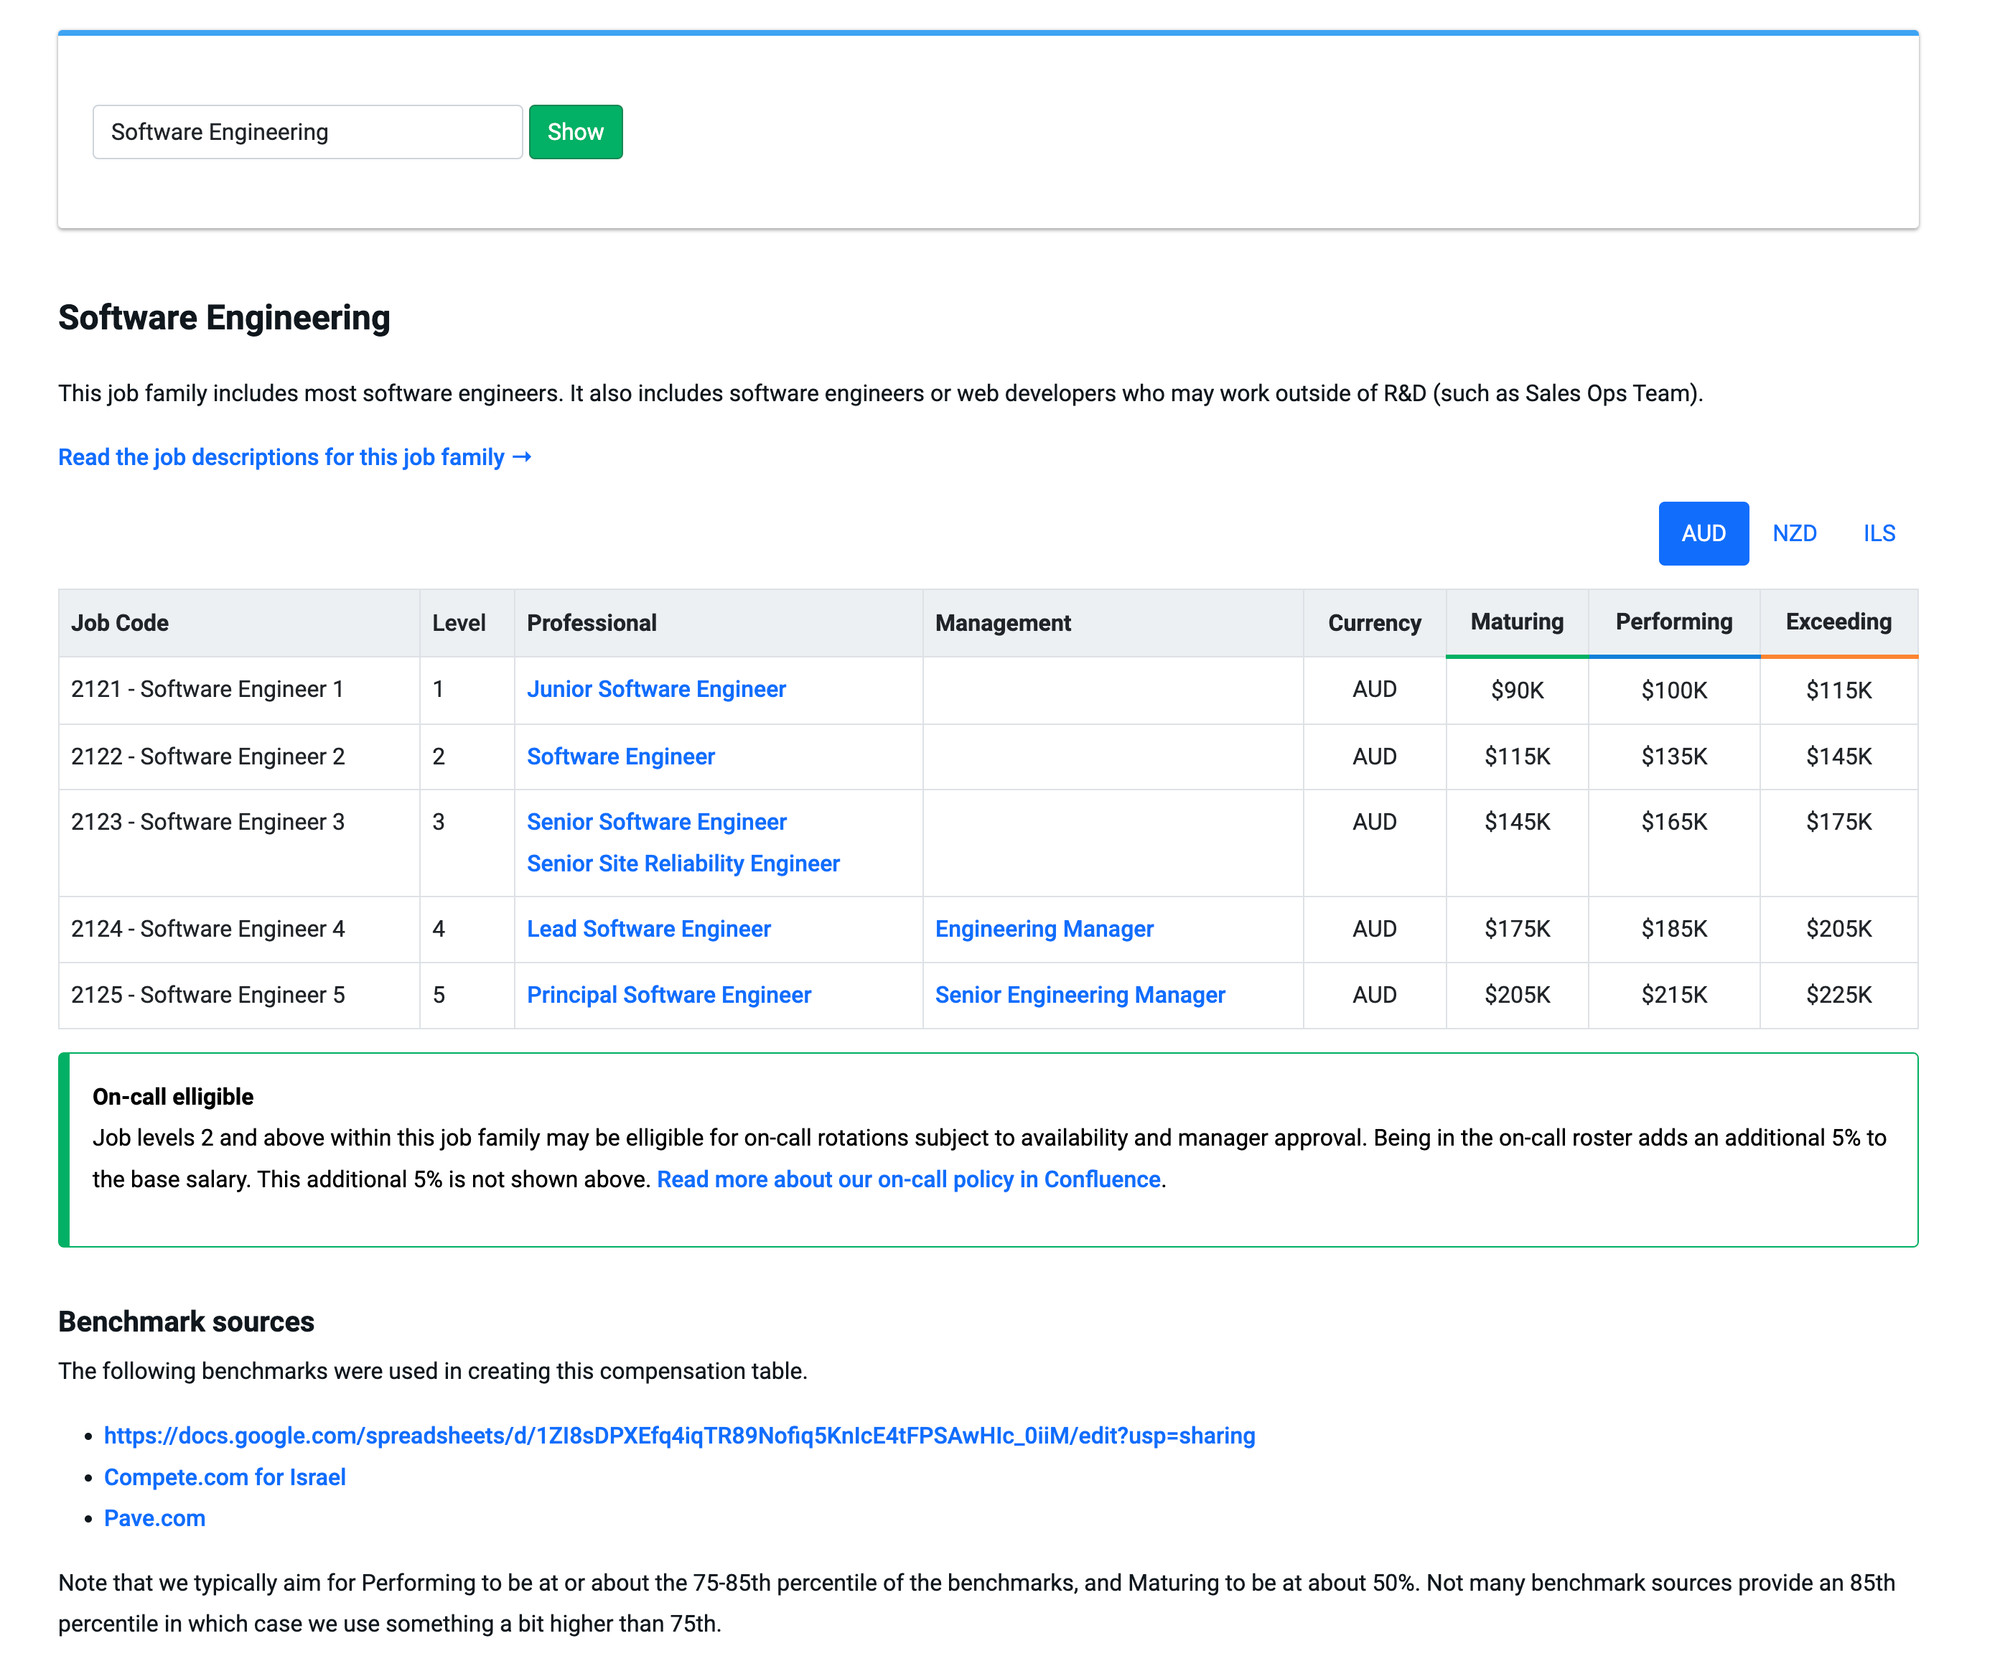Open the Principal Software Engineer link
Image resolution: width=2000 pixels, height=1671 pixels.
pos(668,995)
